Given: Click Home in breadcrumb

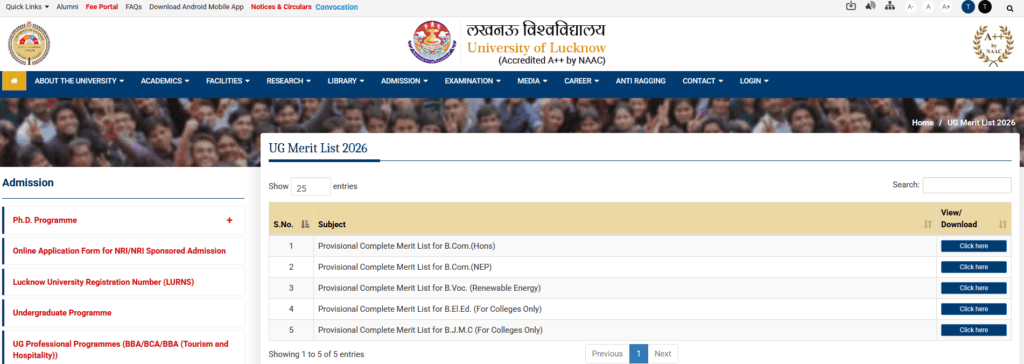Looking at the screenshot, I should tap(922, 123).
